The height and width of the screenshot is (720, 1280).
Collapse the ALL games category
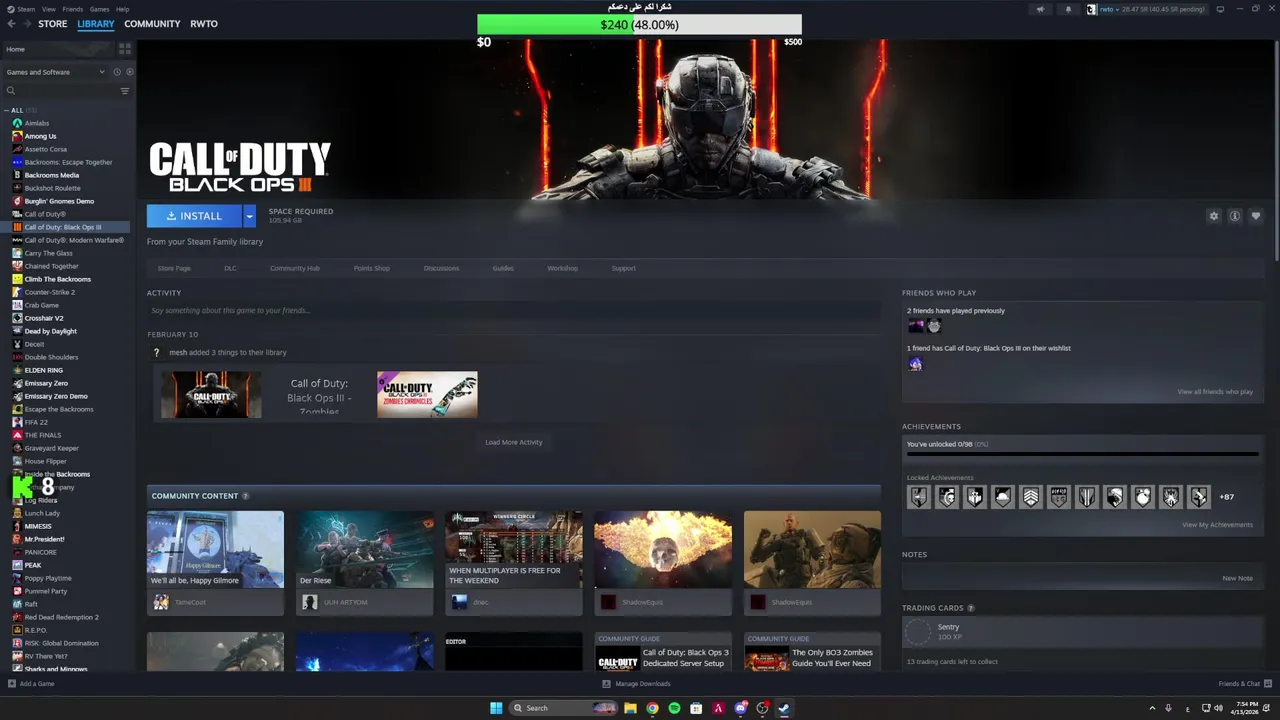tap(7, 110)
